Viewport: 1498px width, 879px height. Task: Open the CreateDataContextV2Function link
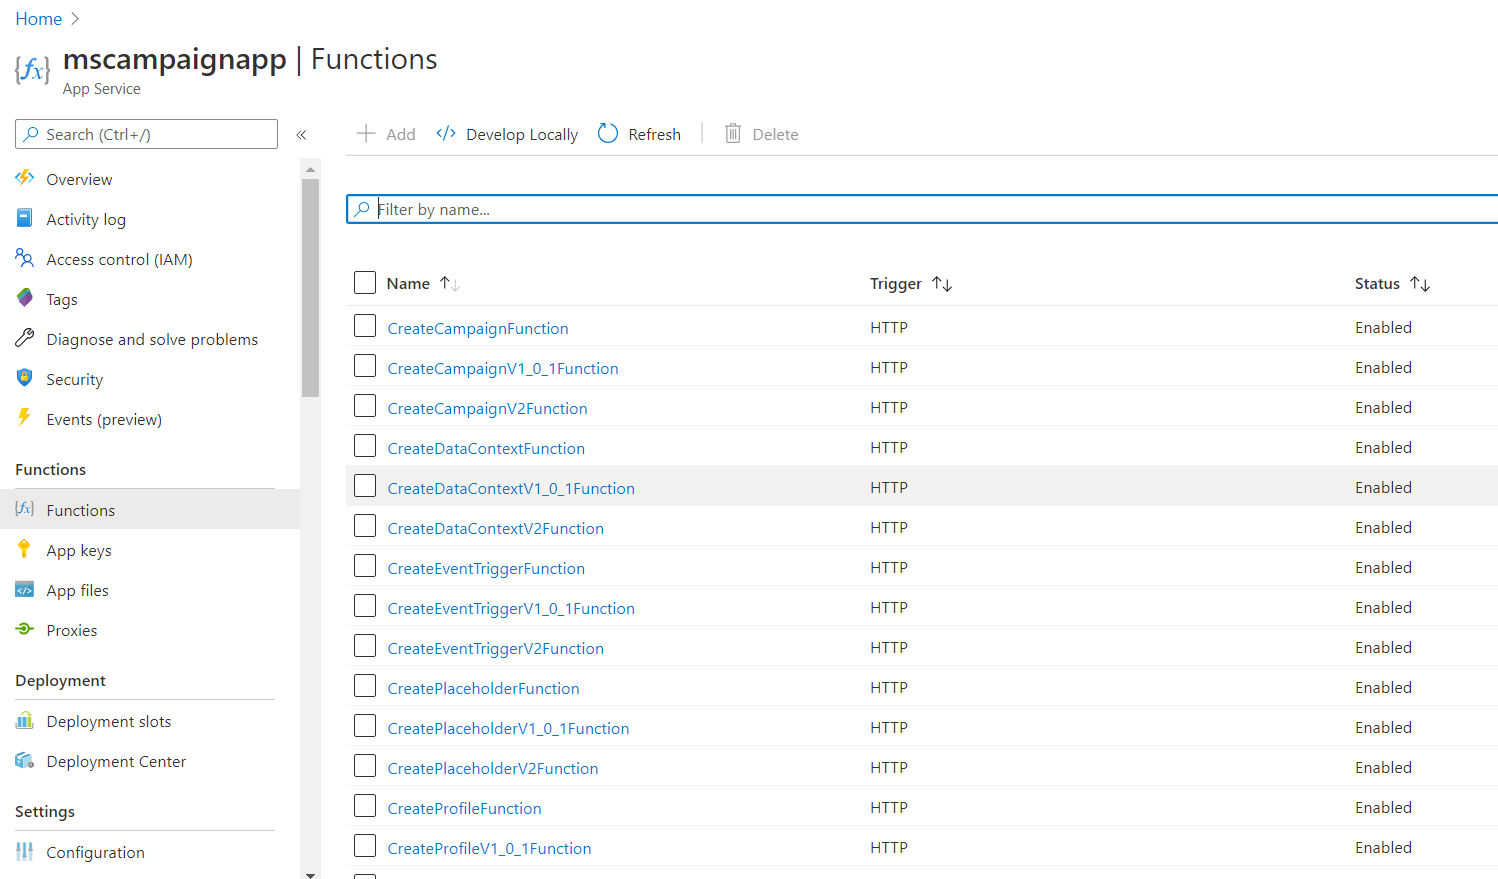point(495,528)
